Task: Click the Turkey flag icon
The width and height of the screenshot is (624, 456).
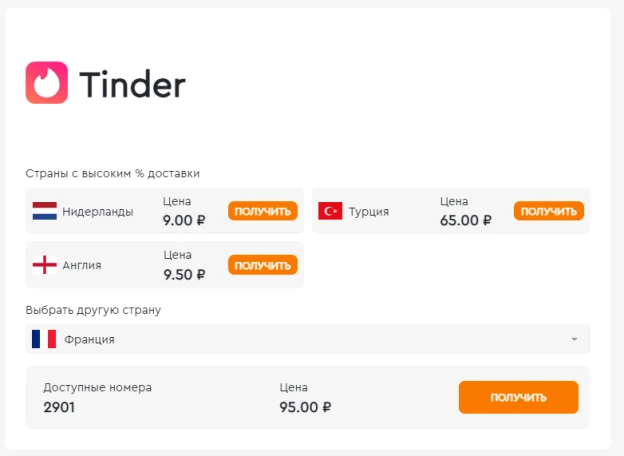Action: pyautogui.click(x=330, y=211)
